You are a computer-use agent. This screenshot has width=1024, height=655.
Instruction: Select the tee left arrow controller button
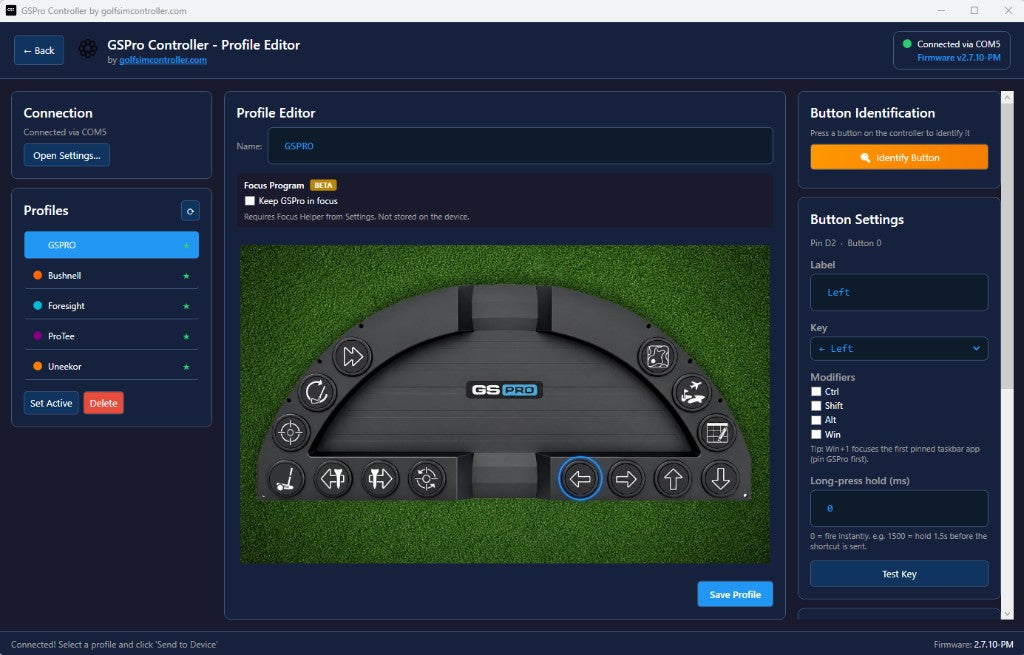(x=333, y=479)
